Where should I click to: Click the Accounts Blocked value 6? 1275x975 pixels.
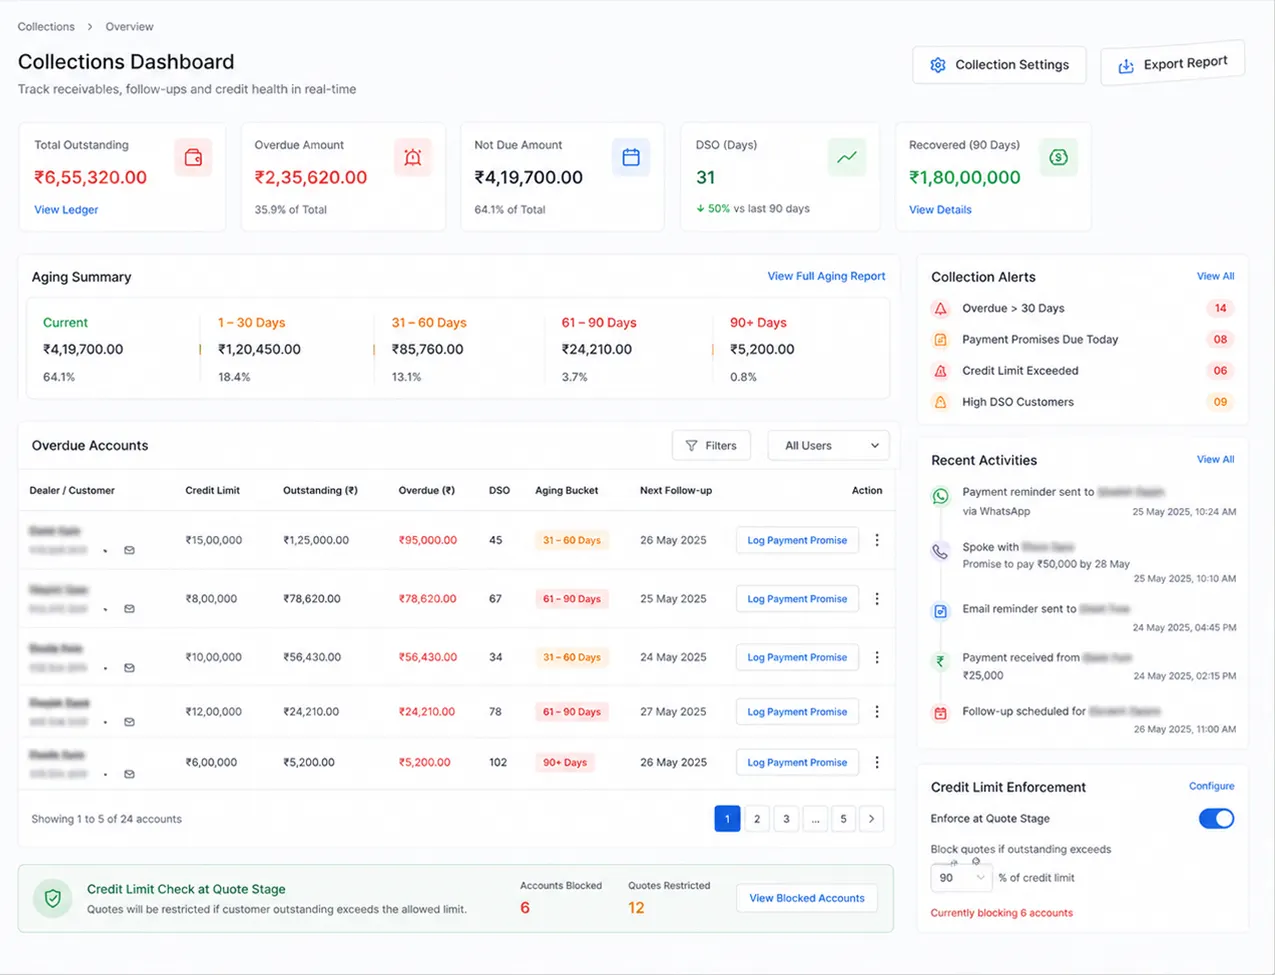pyautogui.click(x=525, y=908)
